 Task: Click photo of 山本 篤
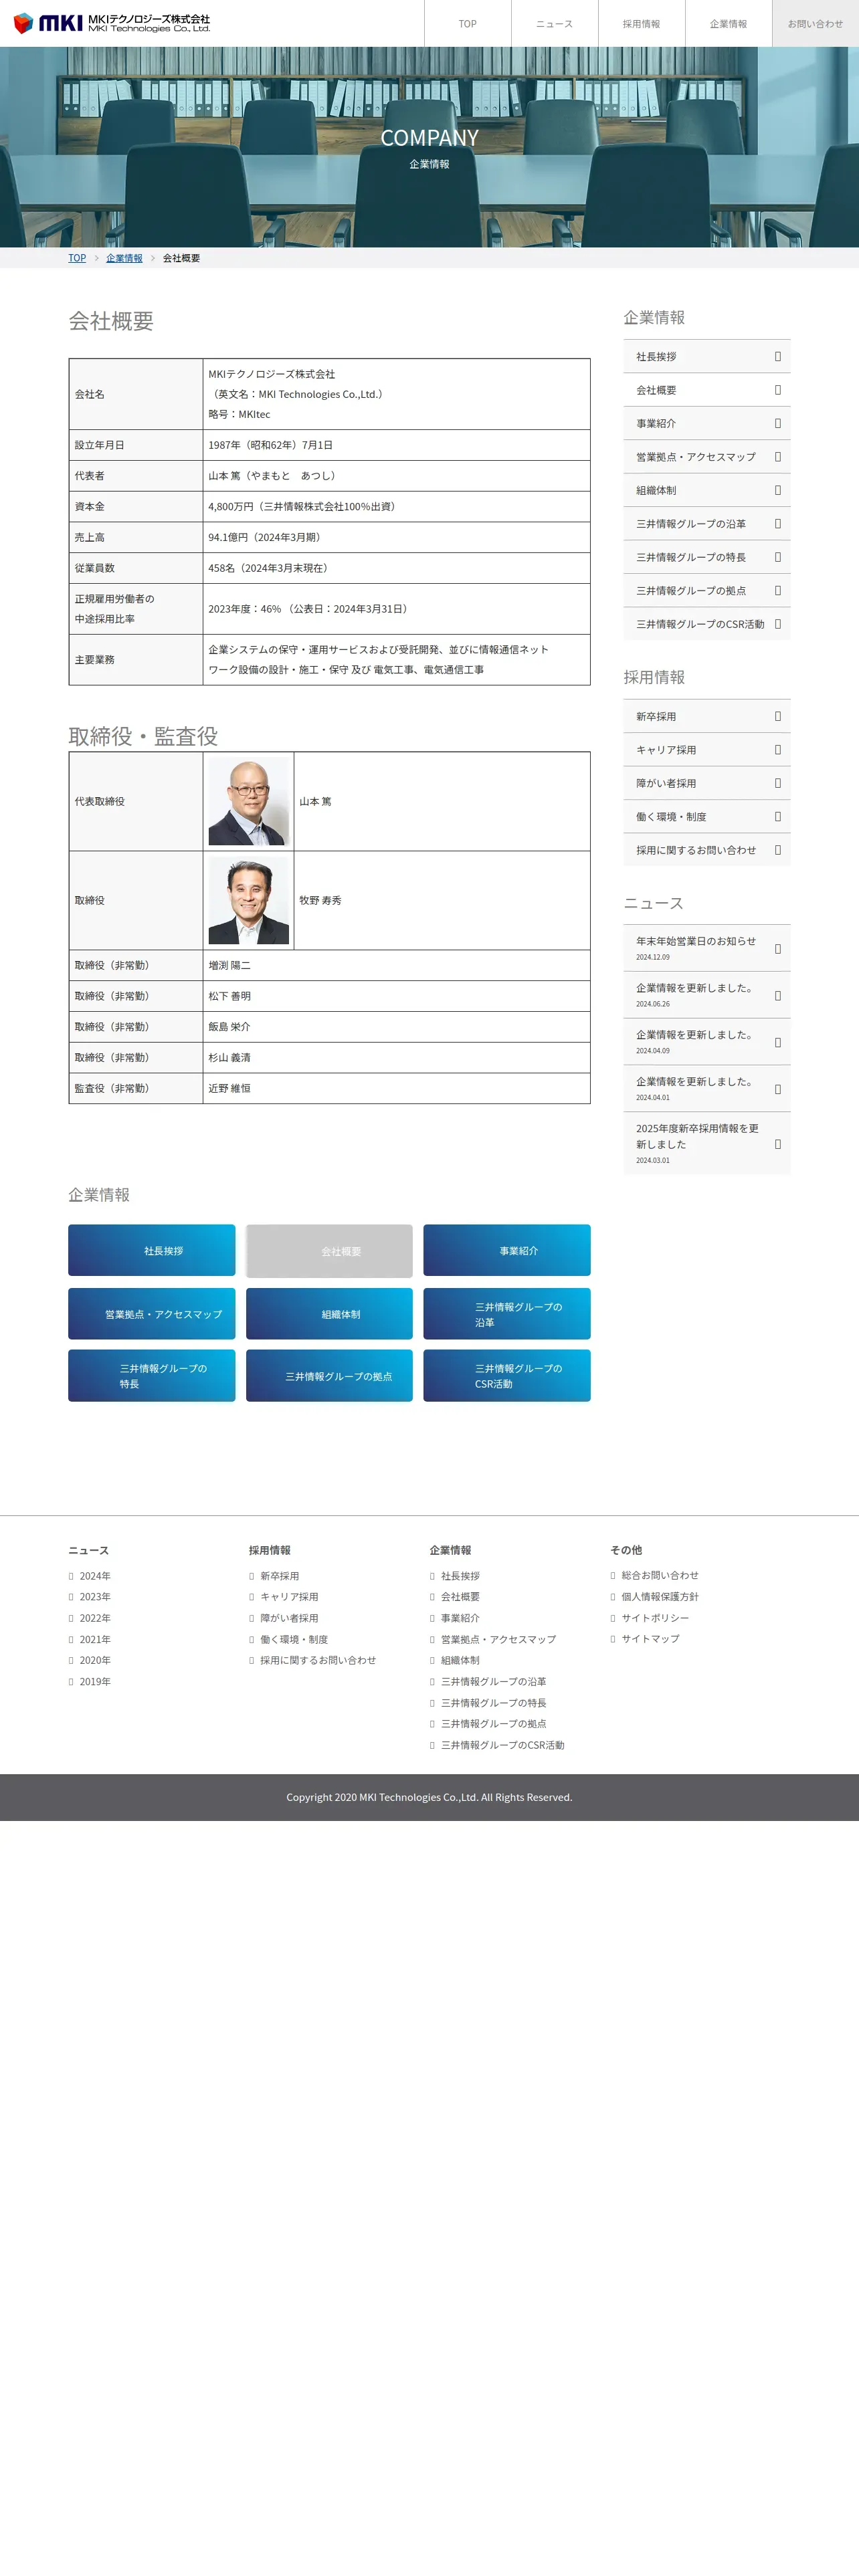click(248, 801)
